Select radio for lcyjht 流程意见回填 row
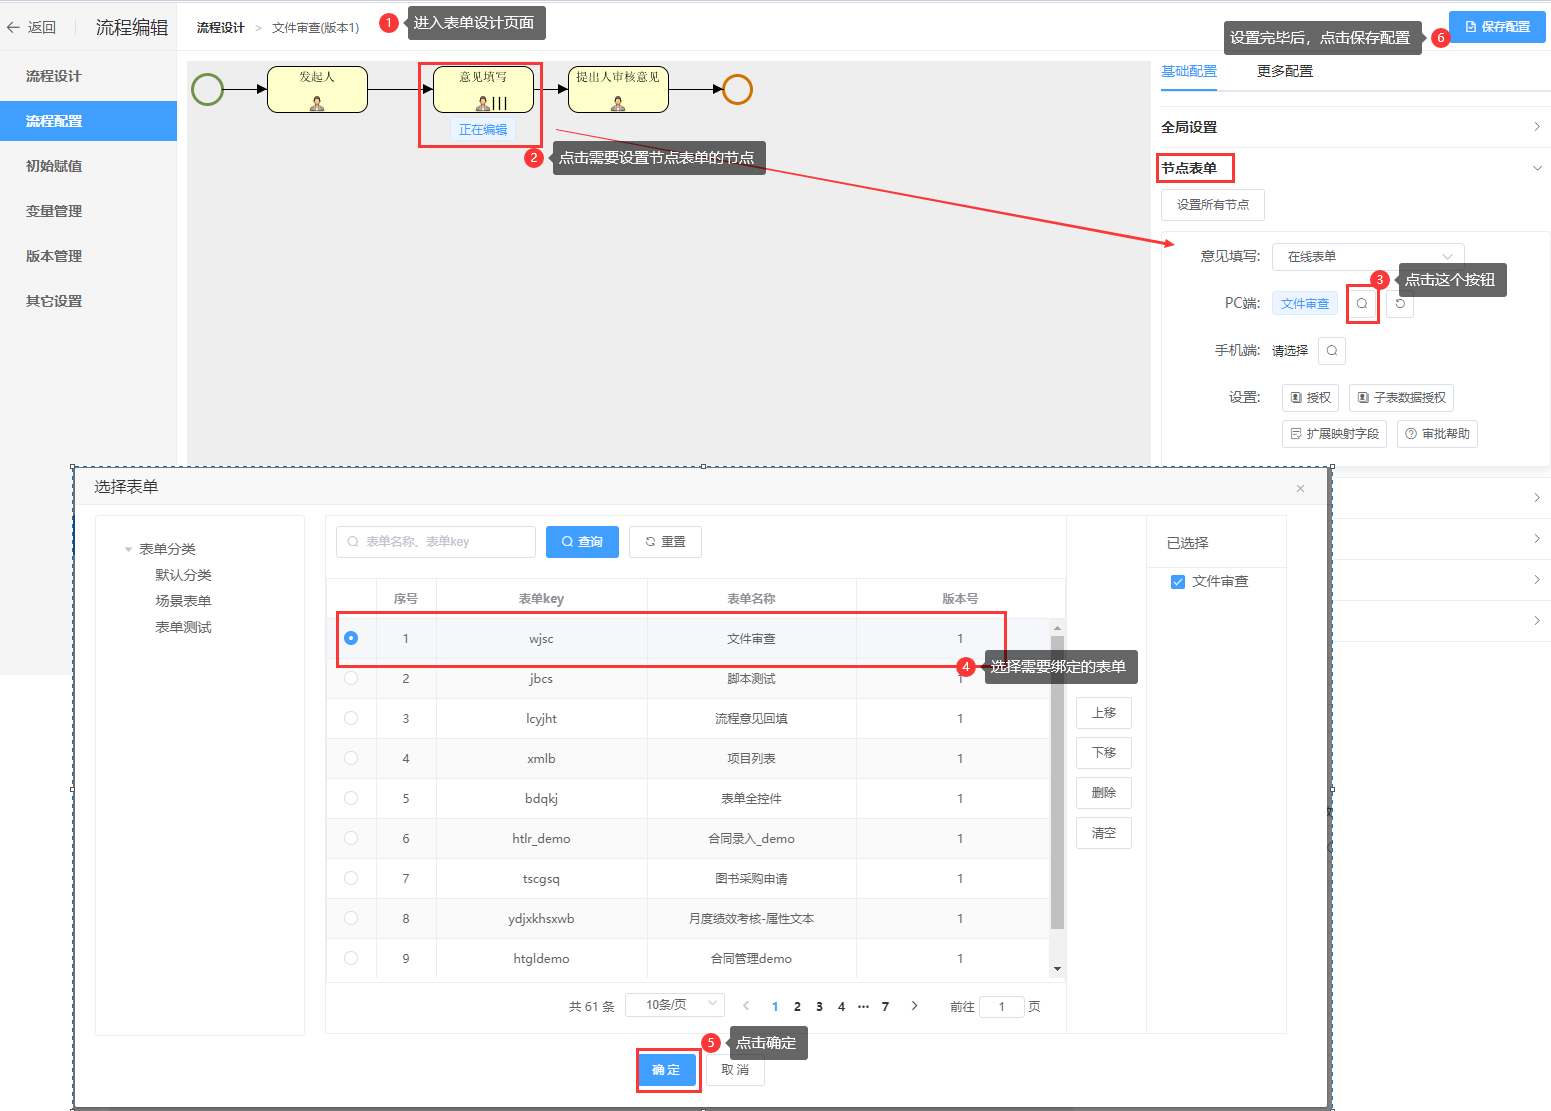 351,718
